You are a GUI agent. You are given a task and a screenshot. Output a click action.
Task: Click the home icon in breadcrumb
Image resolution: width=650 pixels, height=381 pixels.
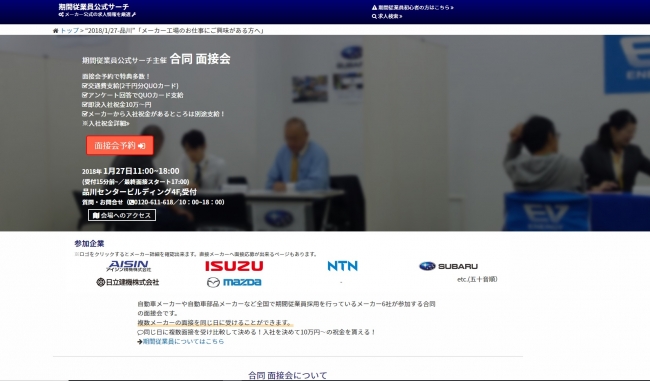coord(56,31)
